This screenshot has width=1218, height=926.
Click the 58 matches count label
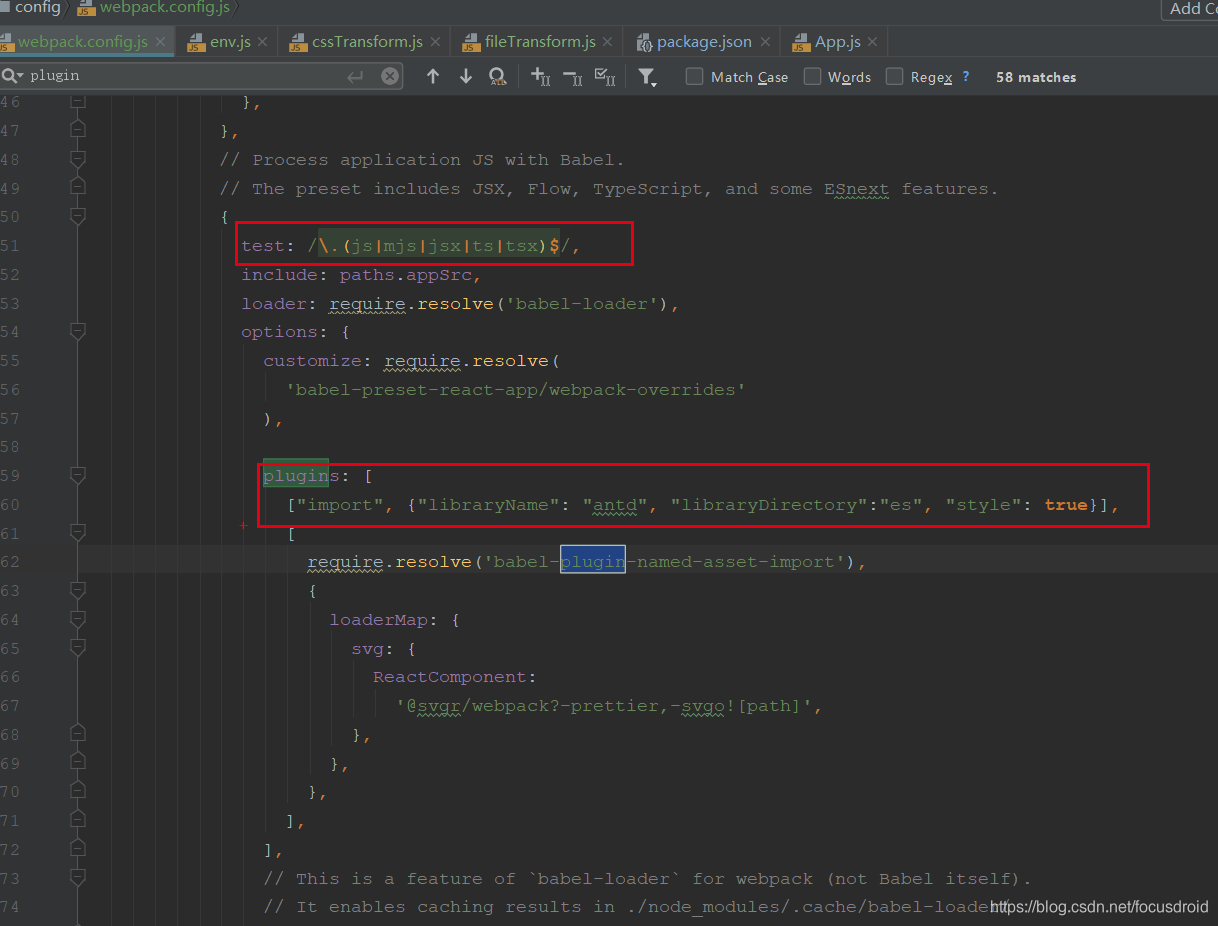click(x=1036, y=77)
